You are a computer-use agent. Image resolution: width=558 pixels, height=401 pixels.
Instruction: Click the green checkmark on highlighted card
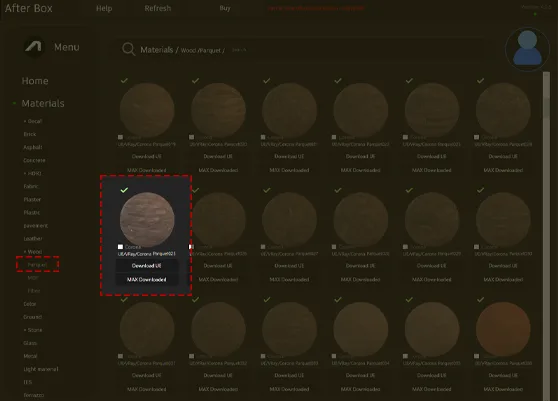click(x=124, y=190)
